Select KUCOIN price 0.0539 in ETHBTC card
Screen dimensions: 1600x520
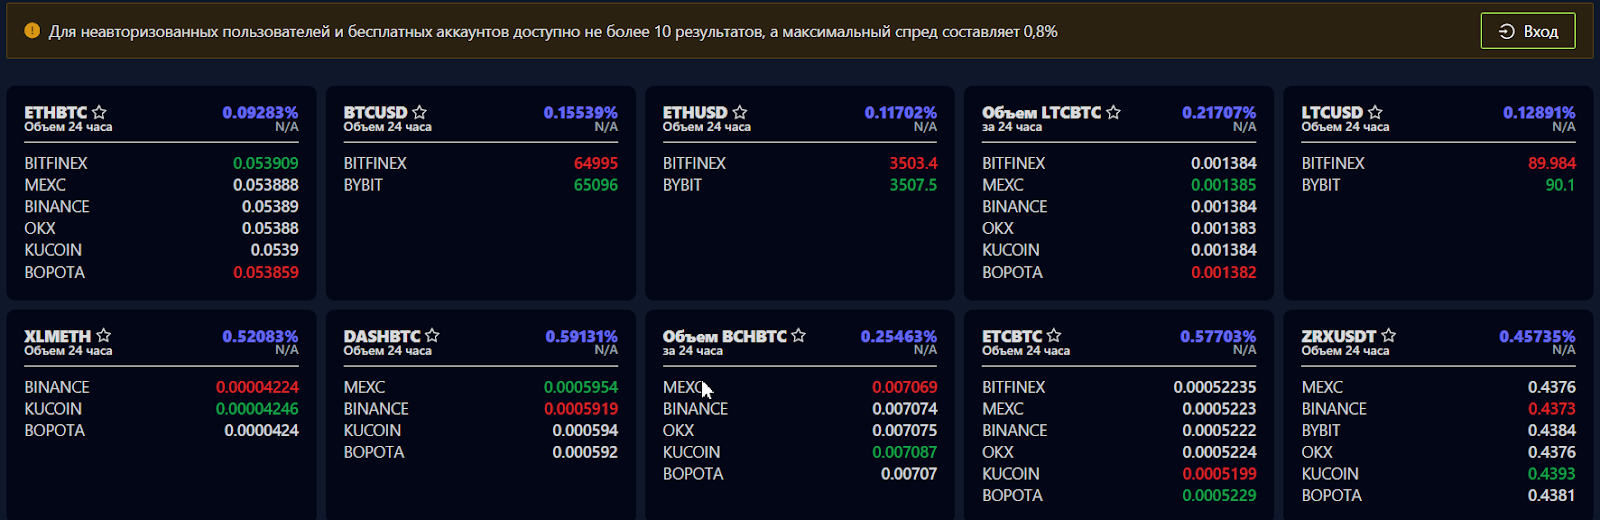tap(275, 250)
